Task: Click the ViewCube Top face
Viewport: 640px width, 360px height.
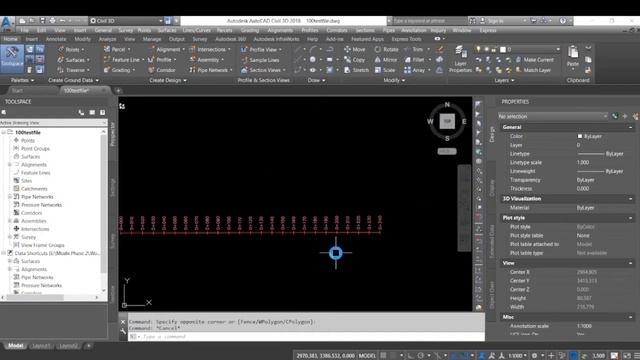Action: click(447, 121)
